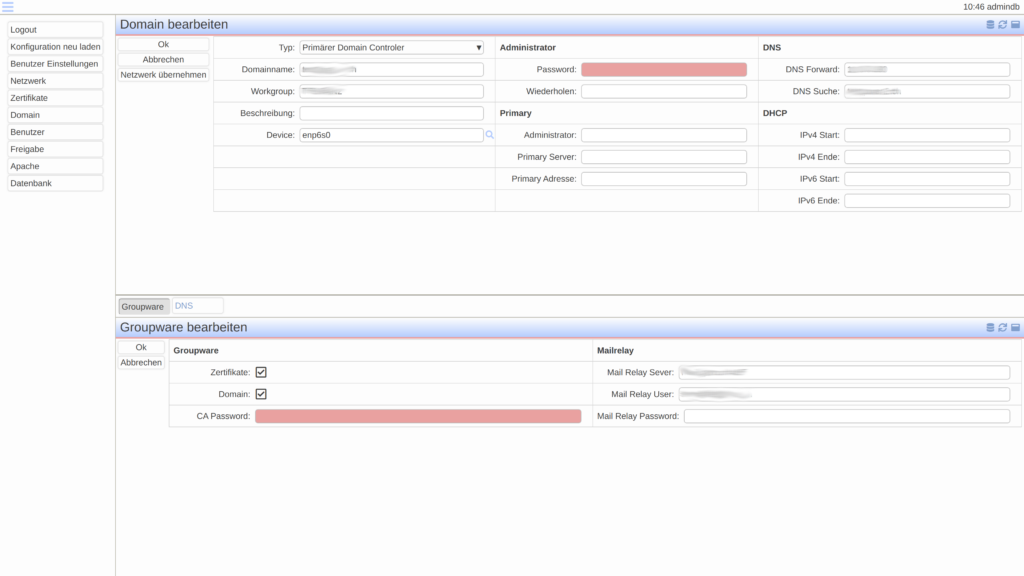Click search magnifier next to Device field
1024x576 pixels.
click(490, 134)
